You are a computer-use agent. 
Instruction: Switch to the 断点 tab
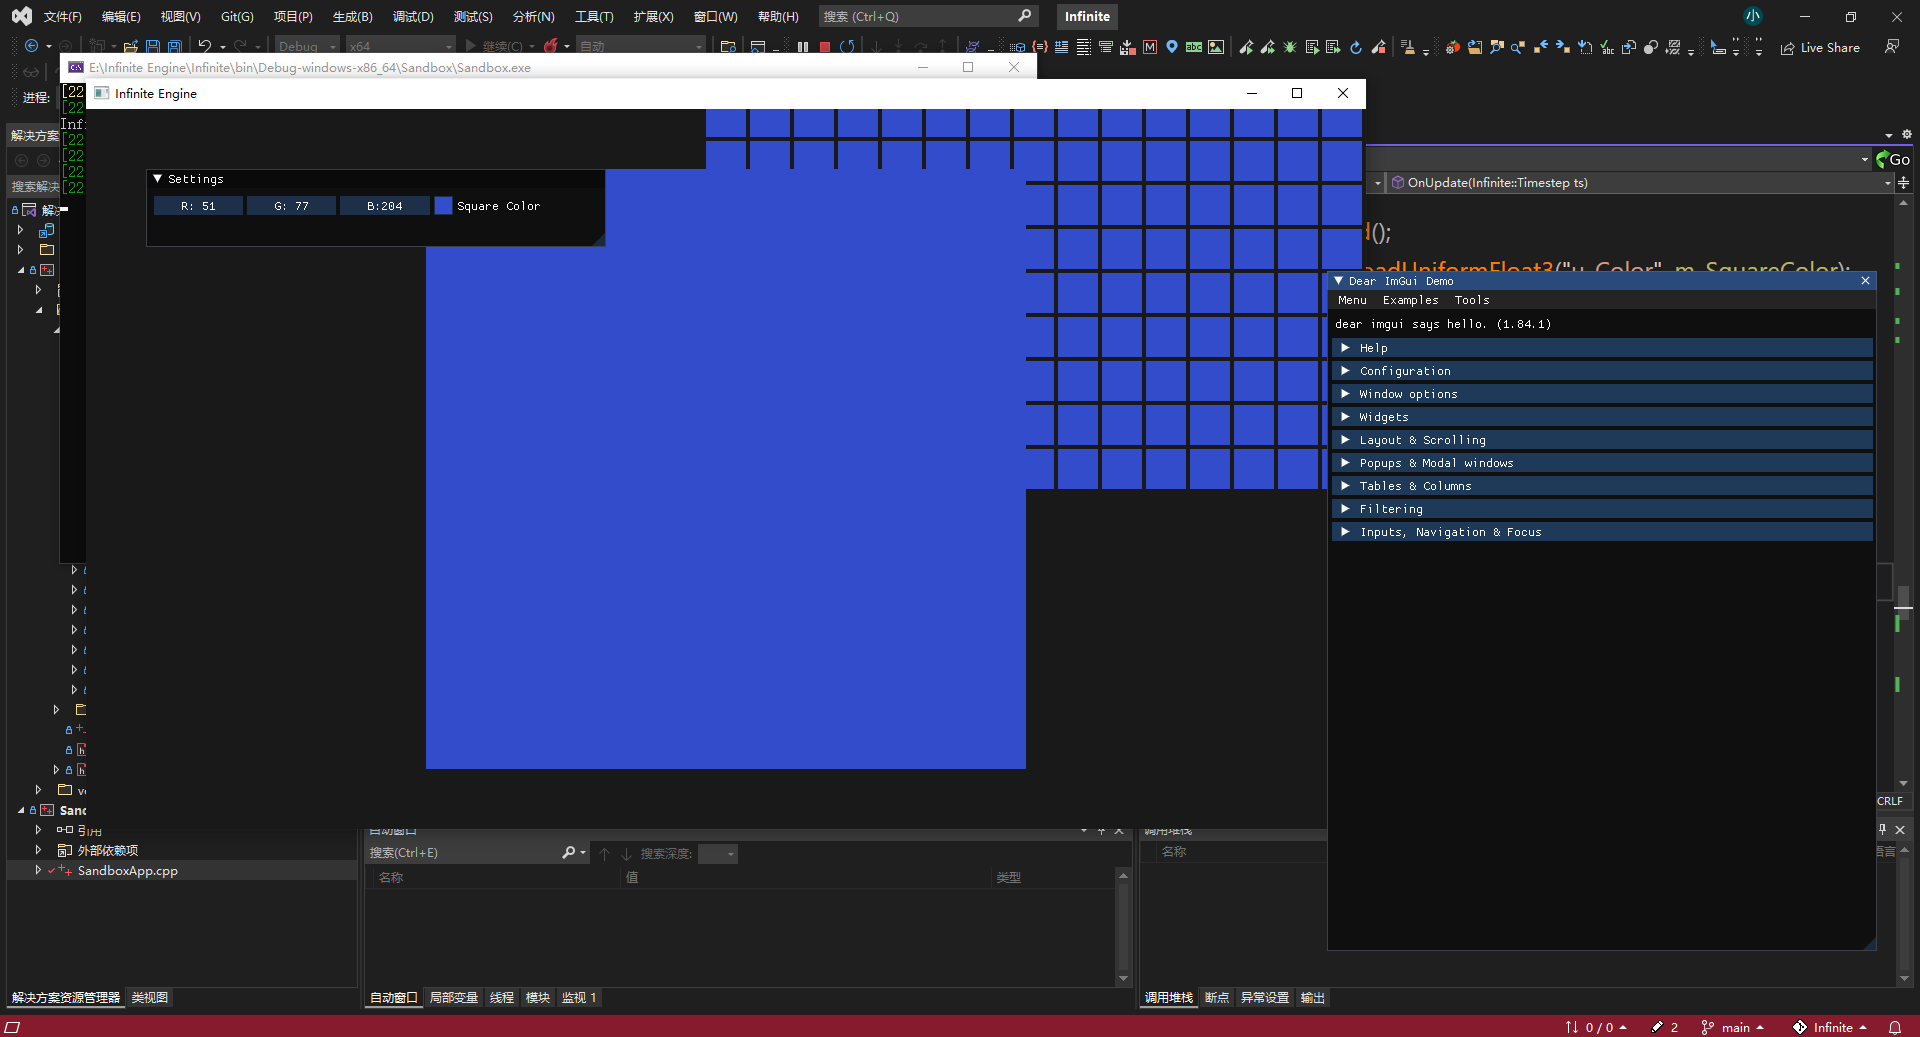tap(1217, 998)
